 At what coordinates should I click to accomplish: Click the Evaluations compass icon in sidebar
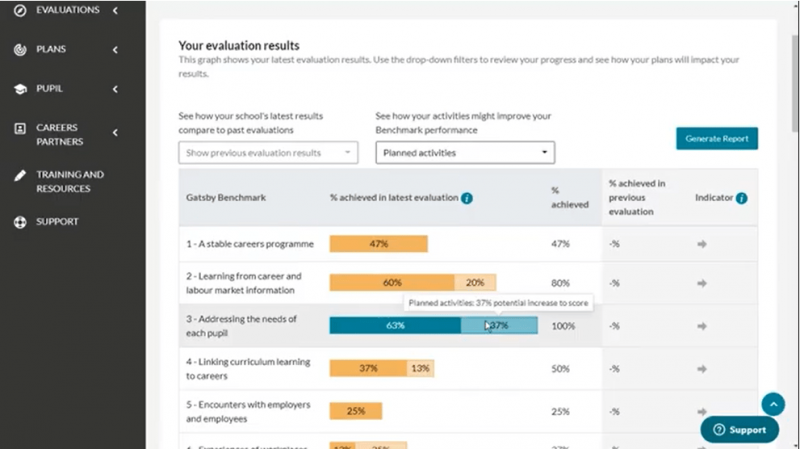[x=20, y=10]
